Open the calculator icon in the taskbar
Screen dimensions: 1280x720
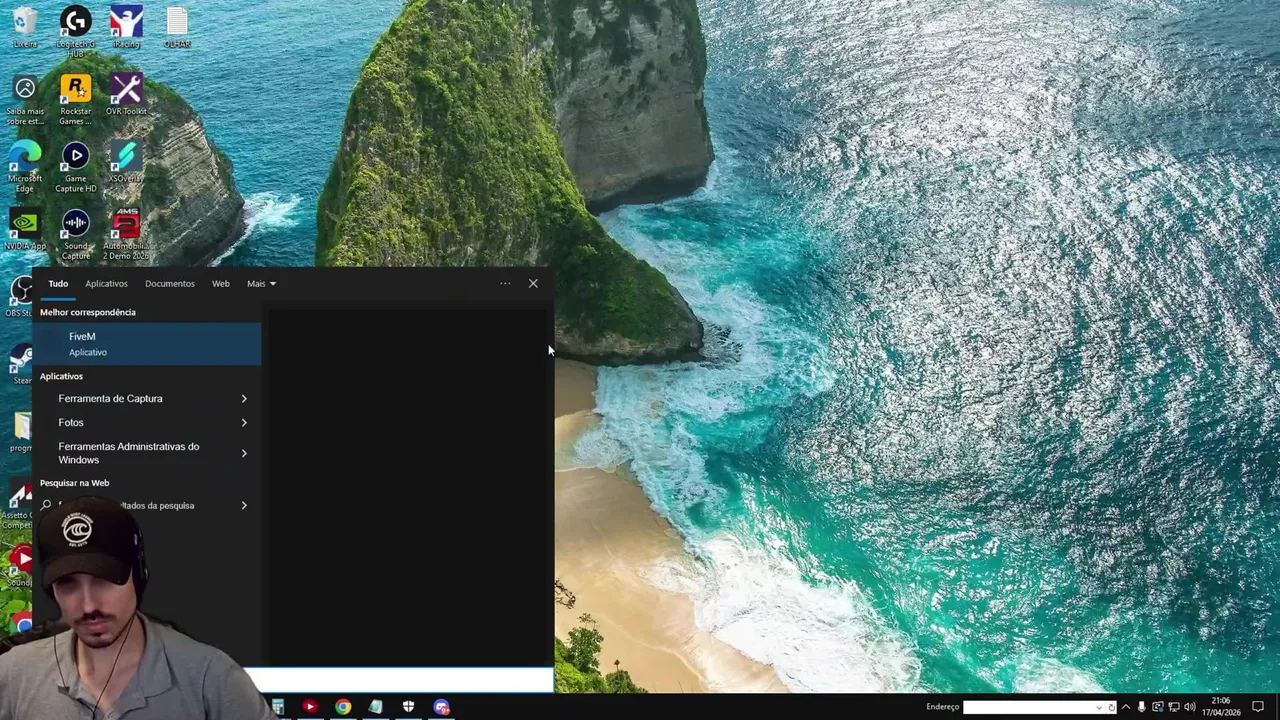click(278, 707)
